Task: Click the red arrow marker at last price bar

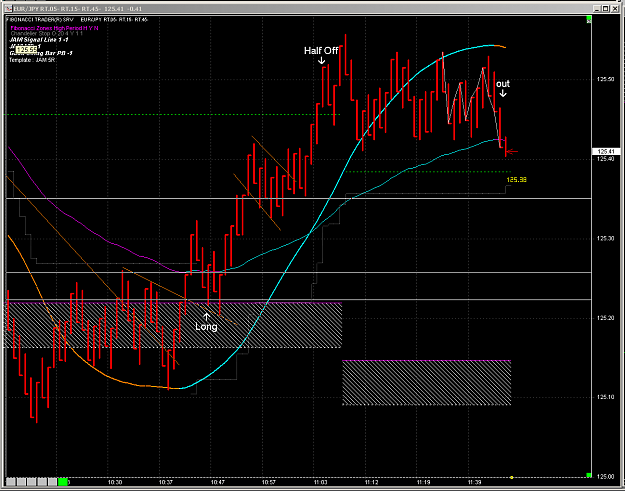Action: click(512, 151)
